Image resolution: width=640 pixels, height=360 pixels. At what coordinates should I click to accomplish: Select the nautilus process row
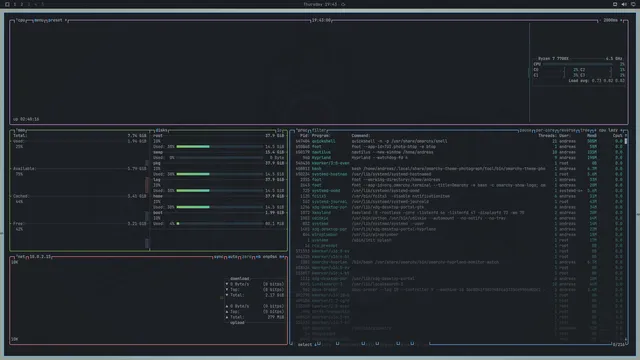[x=460, y=152]
